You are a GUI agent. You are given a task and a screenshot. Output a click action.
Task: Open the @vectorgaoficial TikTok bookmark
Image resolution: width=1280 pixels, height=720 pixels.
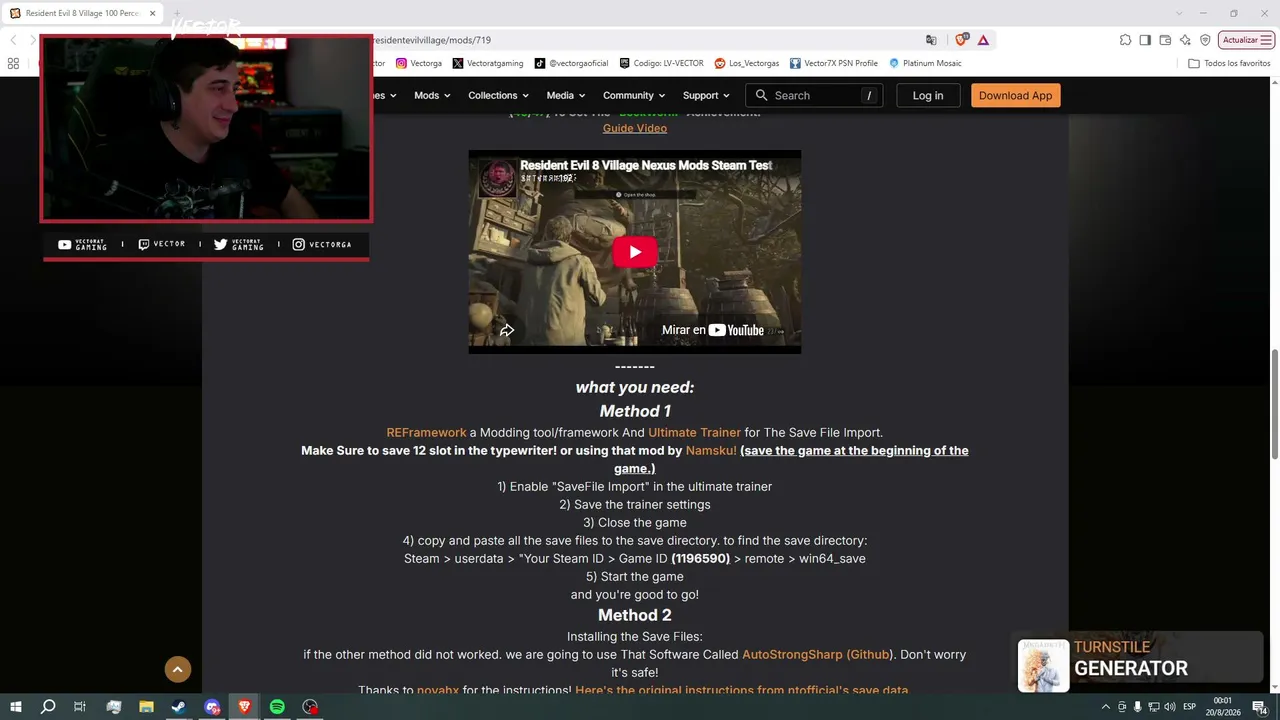(x=571, y=63)
